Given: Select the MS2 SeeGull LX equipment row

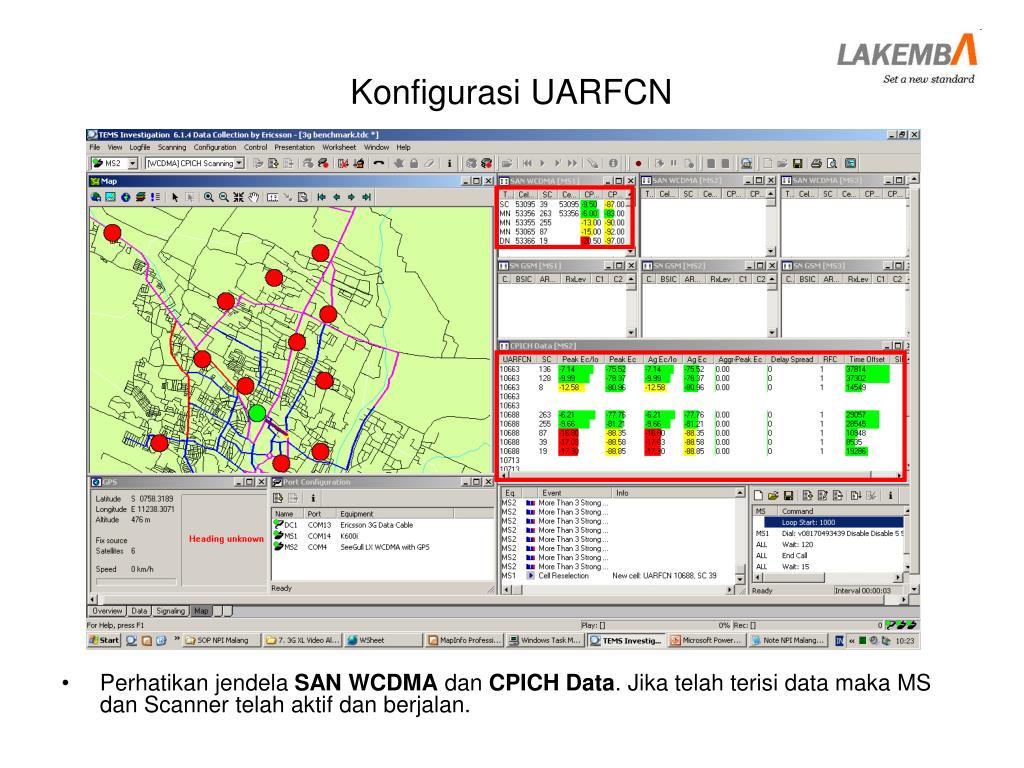Looking at the screenshot, I should [382, 547].
